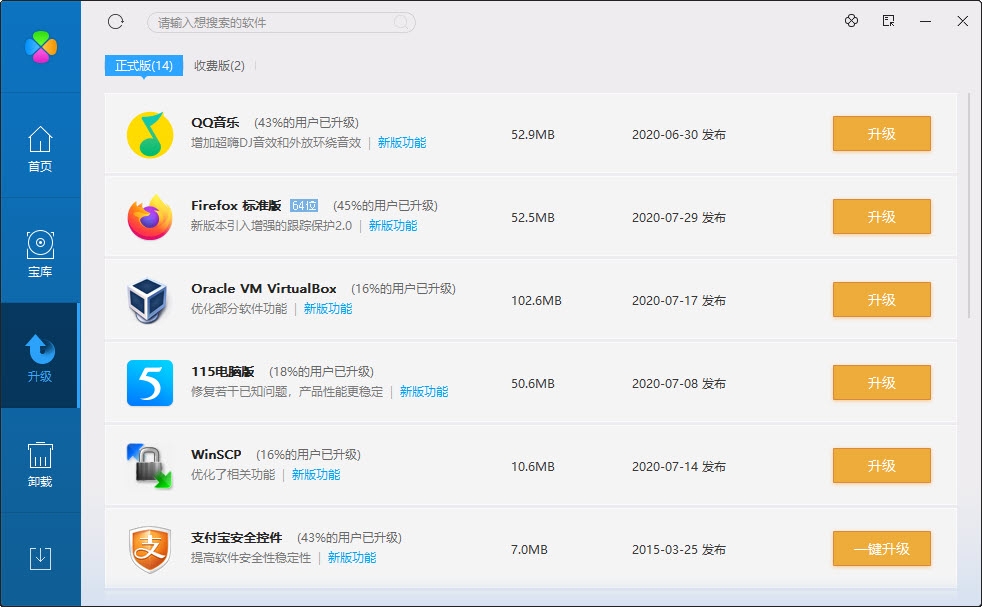Click the 115电脑版 app icon
The image size is (982, 607).
click(x=150, y=383)
